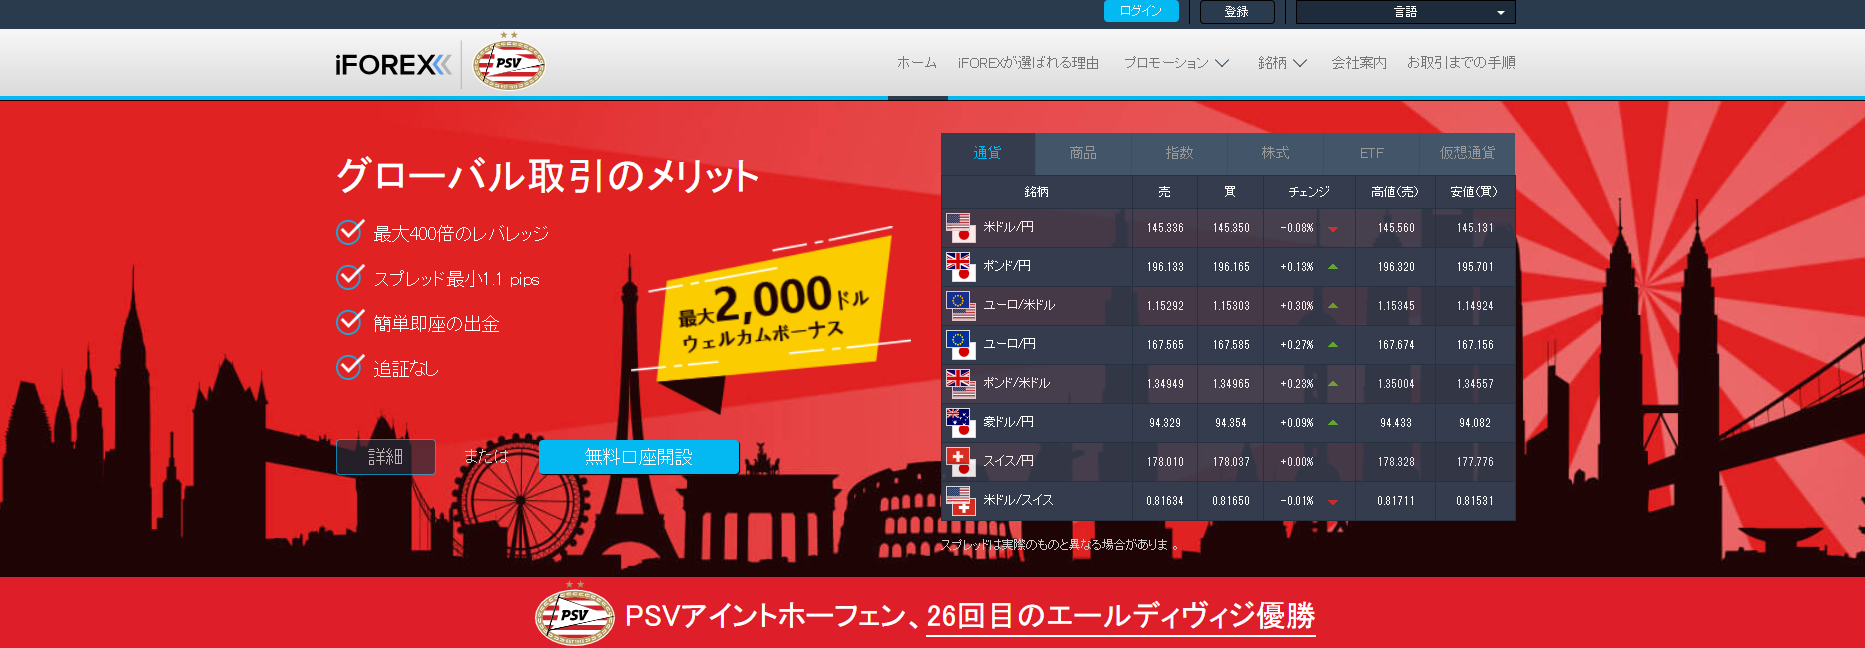Click sell price 145.336 for 米ドル/円
Viewport: 1865px width, 648px height.
[1165, 228]
